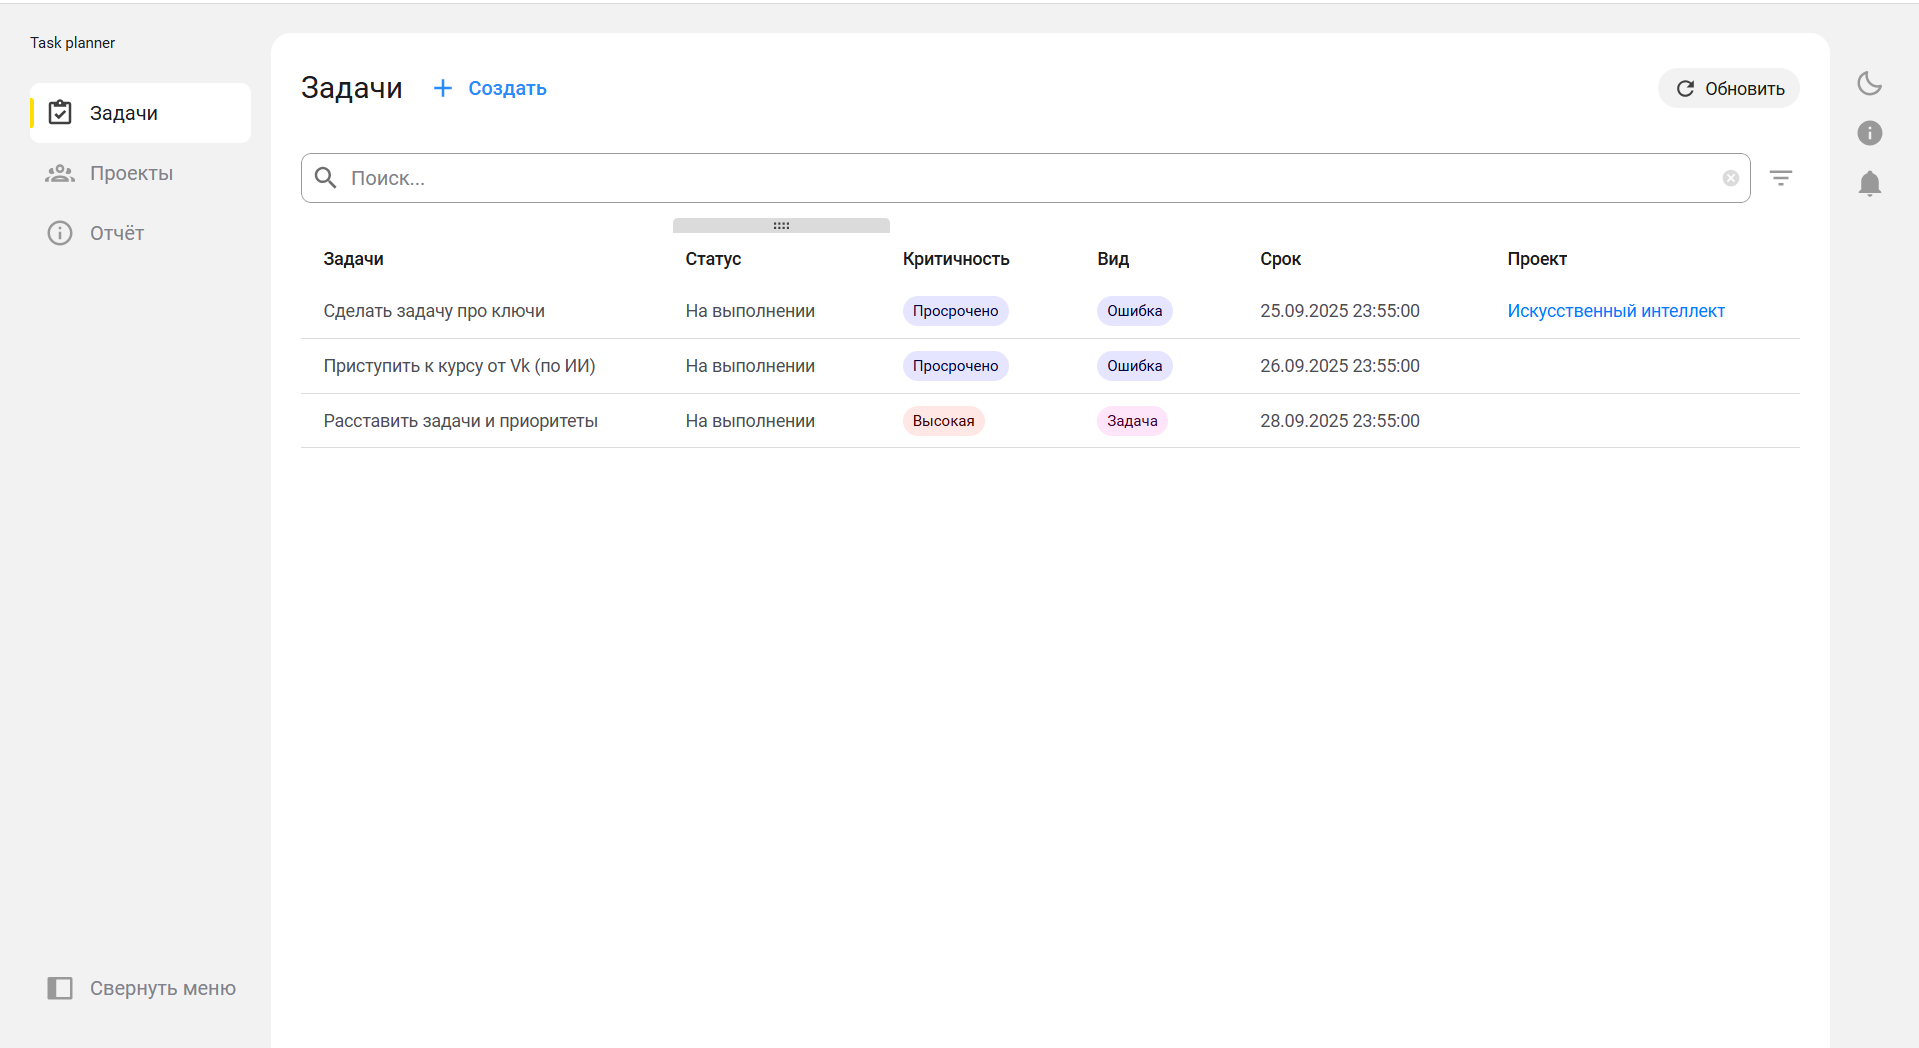The height and width of the screenshot is (1048, 1919).
Task: Click the plus icon to create task
Action: point(442,88)
